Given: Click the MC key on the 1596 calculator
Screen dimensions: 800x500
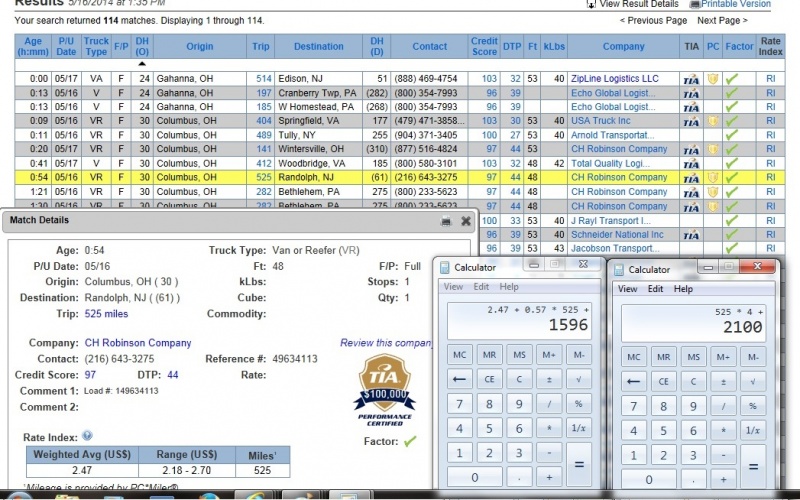Looking at the screenshot, I should point(459,355).
